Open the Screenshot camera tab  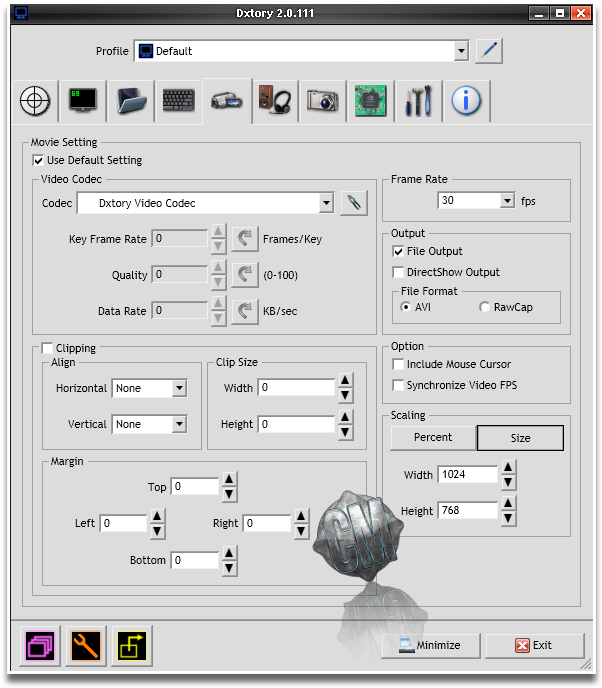(x=322, y=101)
